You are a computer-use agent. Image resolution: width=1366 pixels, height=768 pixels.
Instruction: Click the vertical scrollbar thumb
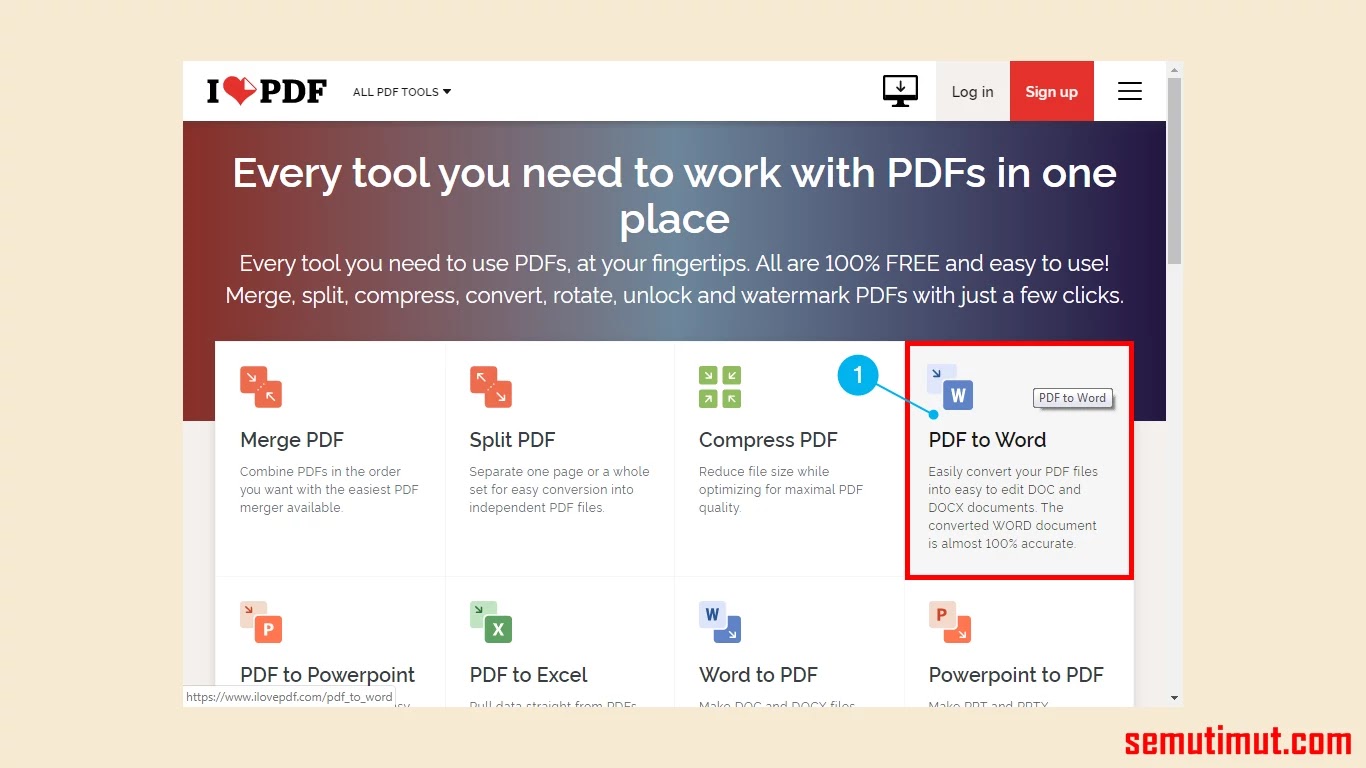coord(1174,171)
